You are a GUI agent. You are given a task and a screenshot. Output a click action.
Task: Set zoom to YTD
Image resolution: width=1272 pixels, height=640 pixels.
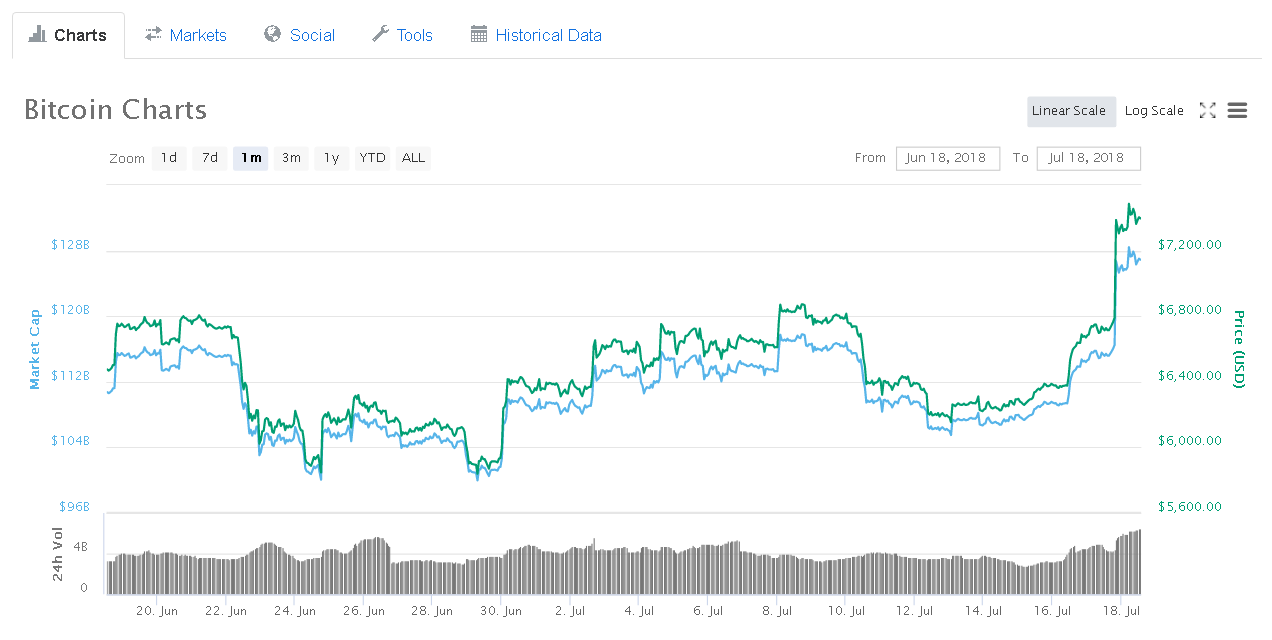click(373, 158)
